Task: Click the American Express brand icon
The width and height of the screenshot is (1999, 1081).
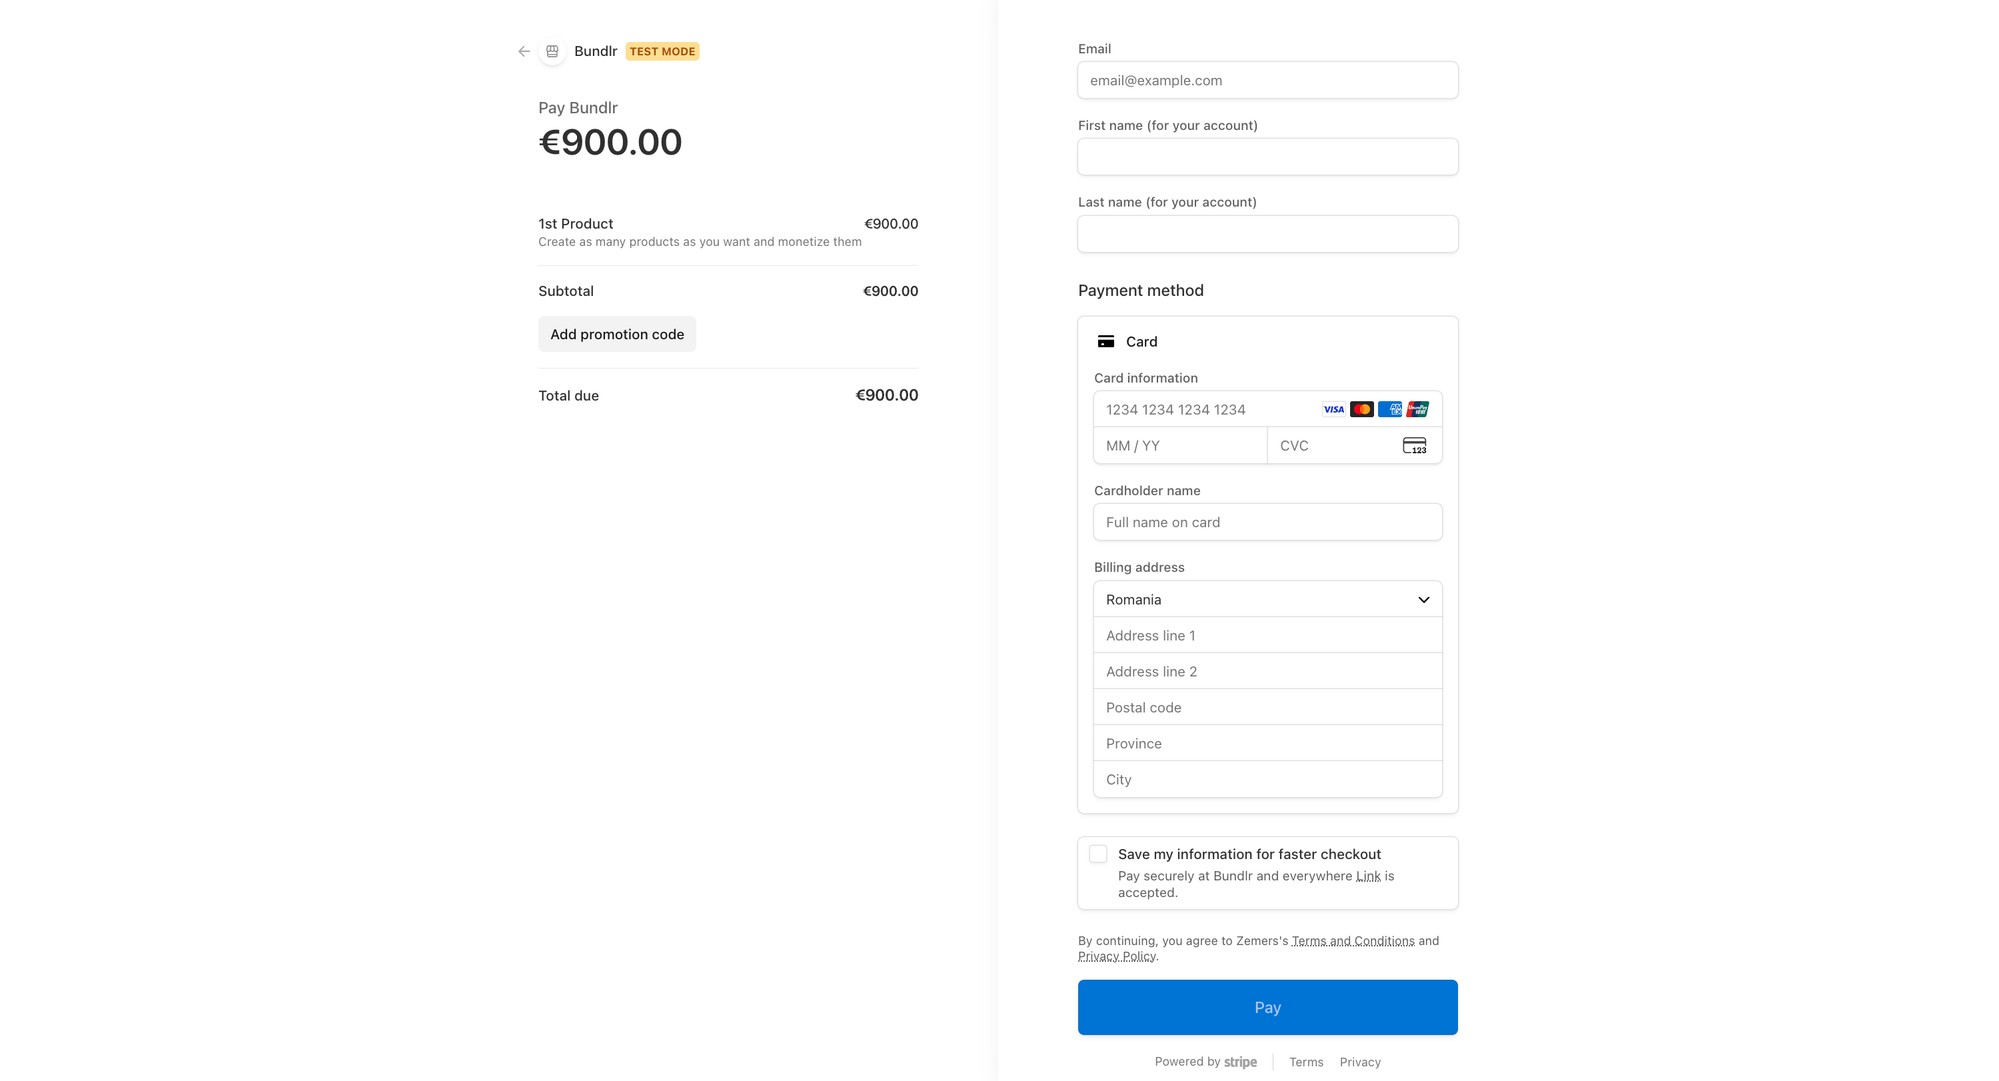Action: point(1389,410)
